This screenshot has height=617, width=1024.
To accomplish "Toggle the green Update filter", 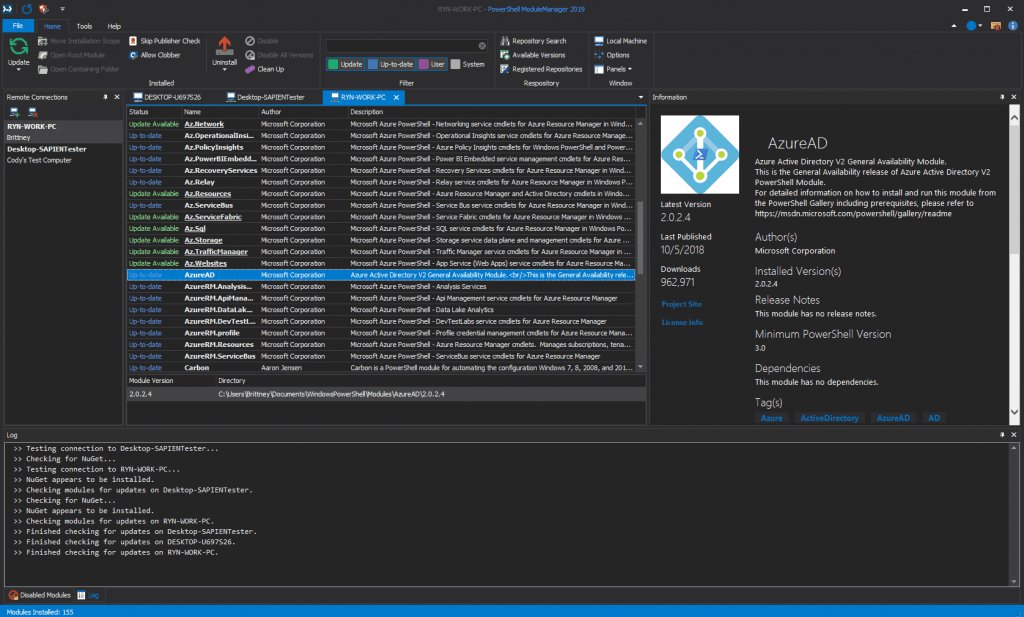I will pos(345,64).
